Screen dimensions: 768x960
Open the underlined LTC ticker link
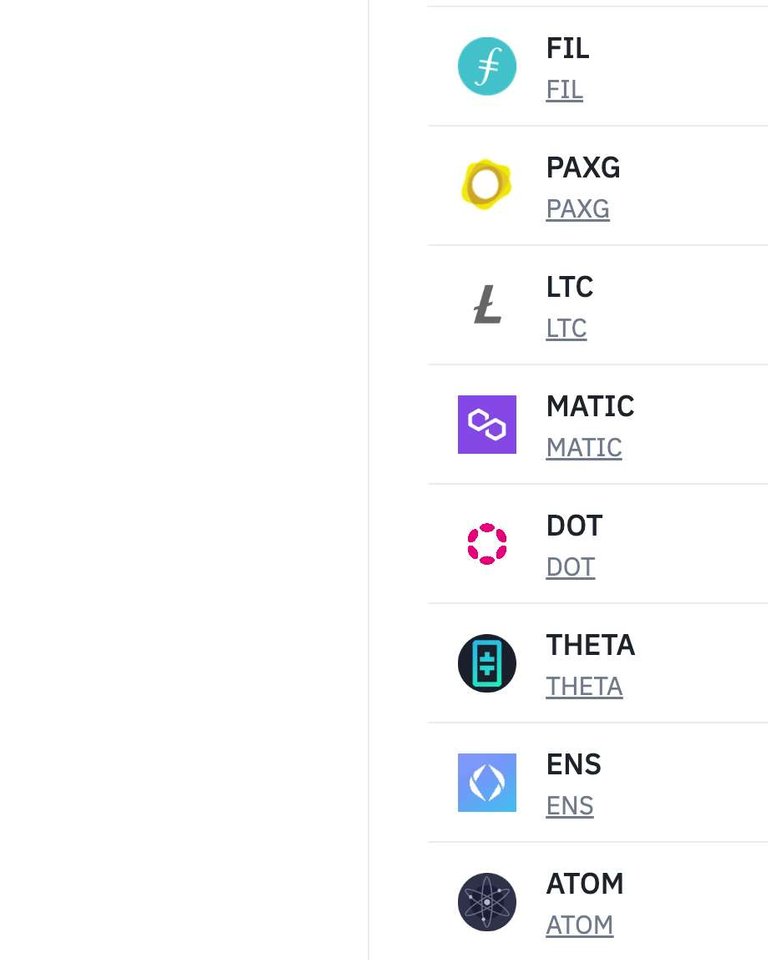click(566, 328)
